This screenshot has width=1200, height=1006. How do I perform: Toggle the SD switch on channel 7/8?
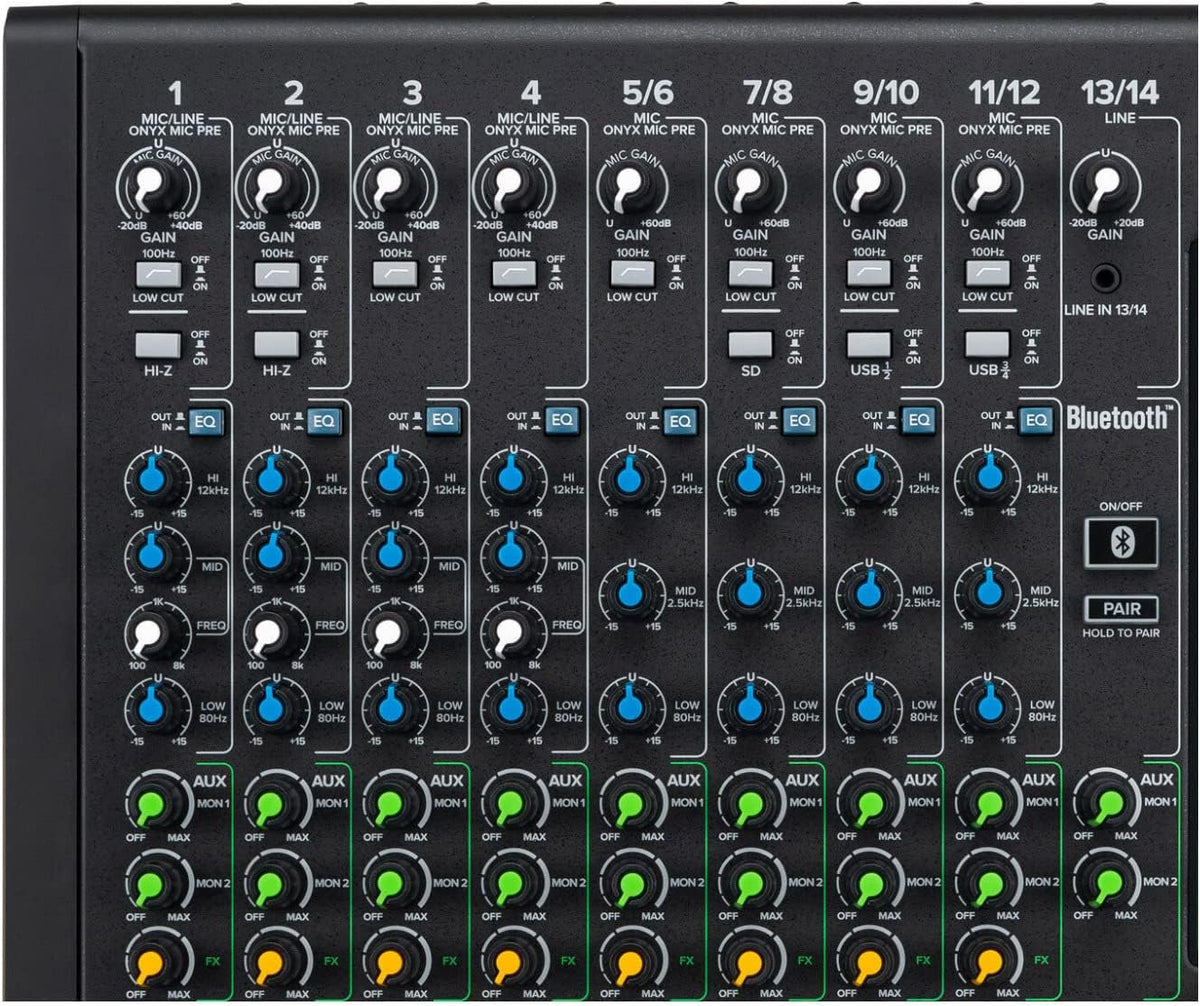(750, 345)
